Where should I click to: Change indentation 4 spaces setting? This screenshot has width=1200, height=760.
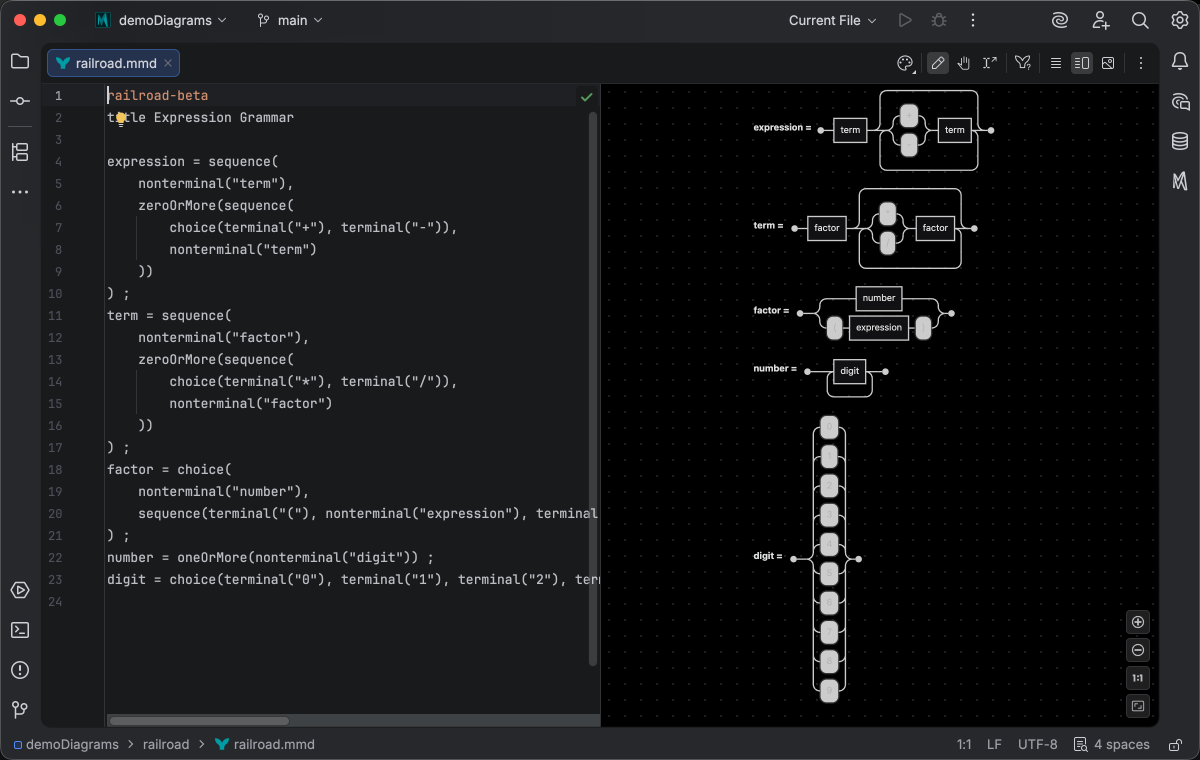(x=1111, y=744)
